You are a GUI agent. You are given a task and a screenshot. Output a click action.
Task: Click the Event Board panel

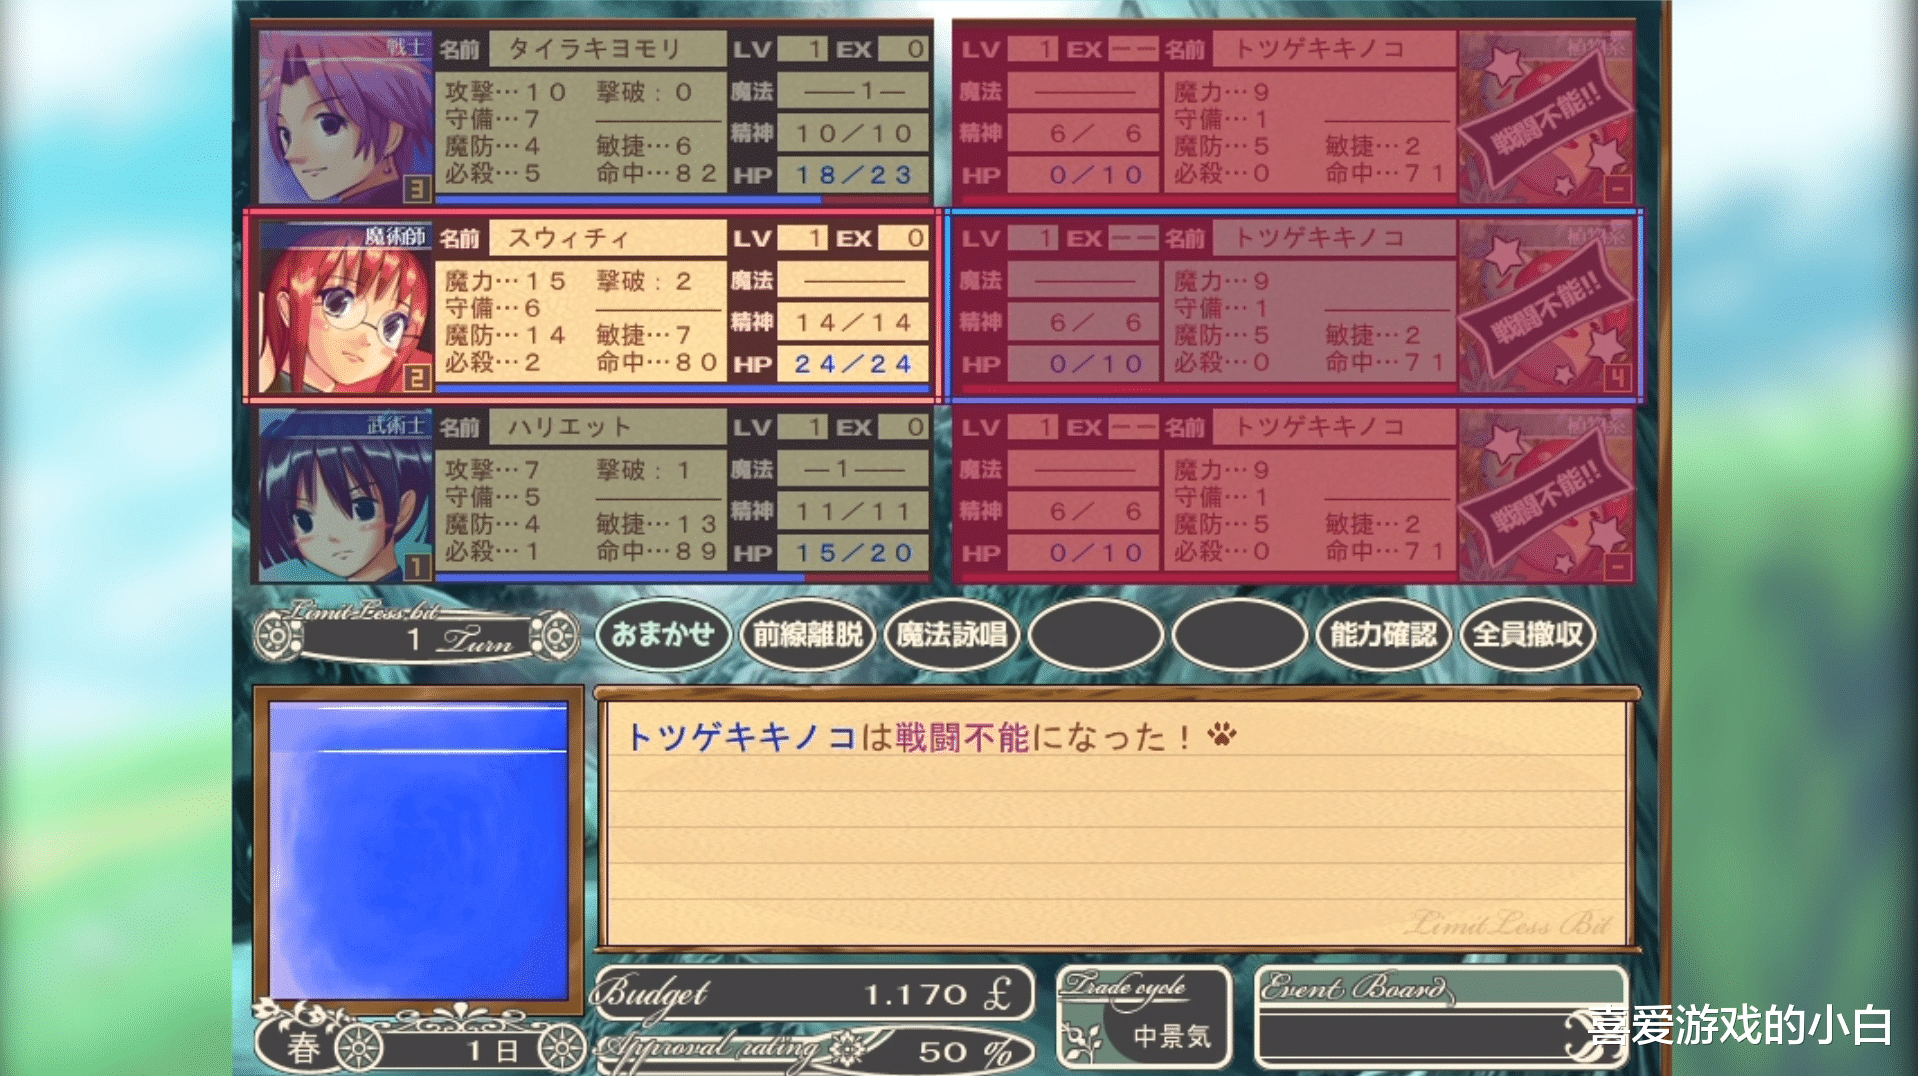1441,1017
